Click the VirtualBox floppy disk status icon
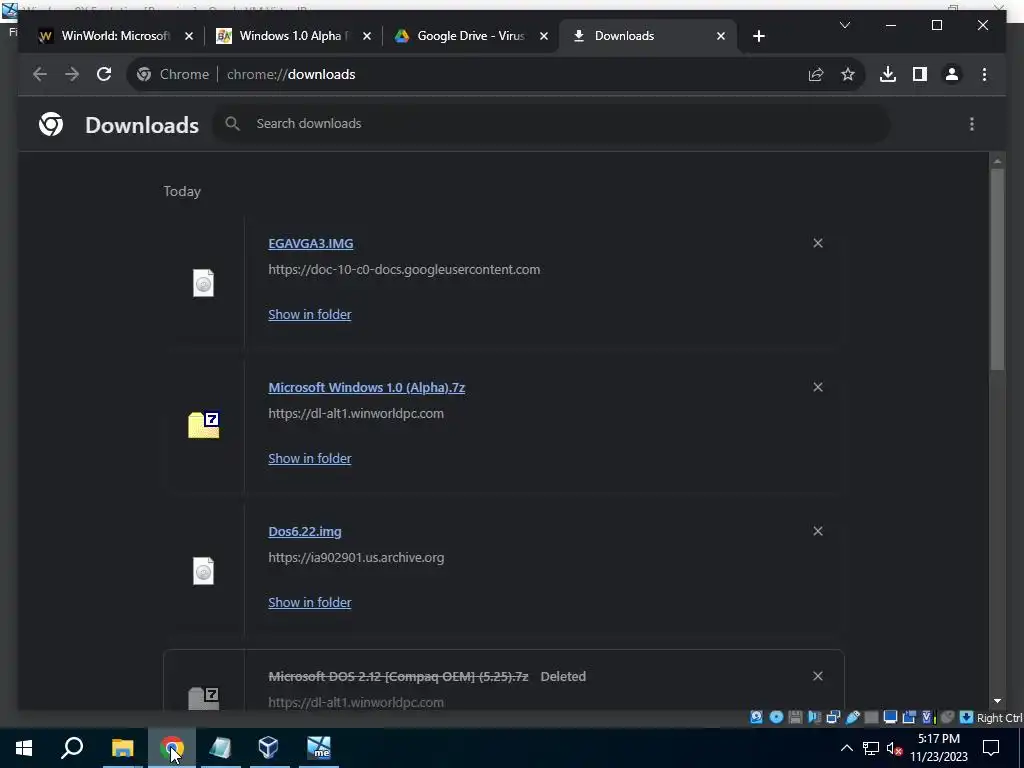This screenshot has width=1024, height=768. pyautogui.click(x=795, y=717)
